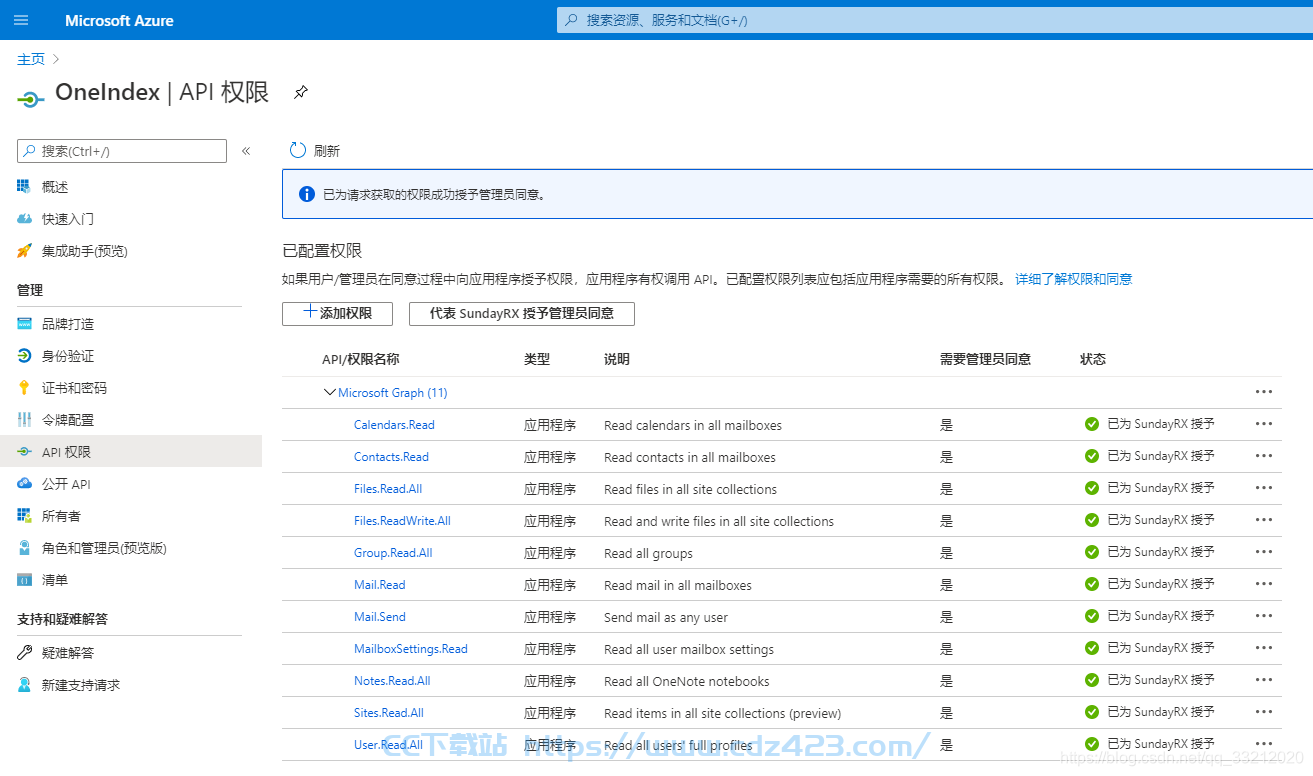Collapse the Microsoft Graph (11) permissions group

330,392
